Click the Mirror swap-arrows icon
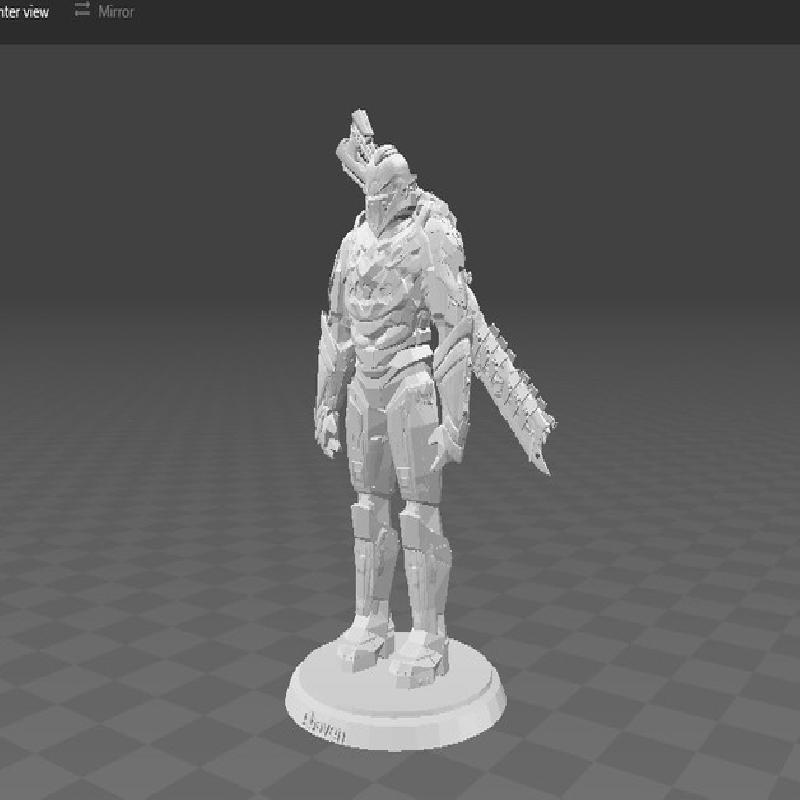The image size is (800, 800). click(x=82, y=9)
